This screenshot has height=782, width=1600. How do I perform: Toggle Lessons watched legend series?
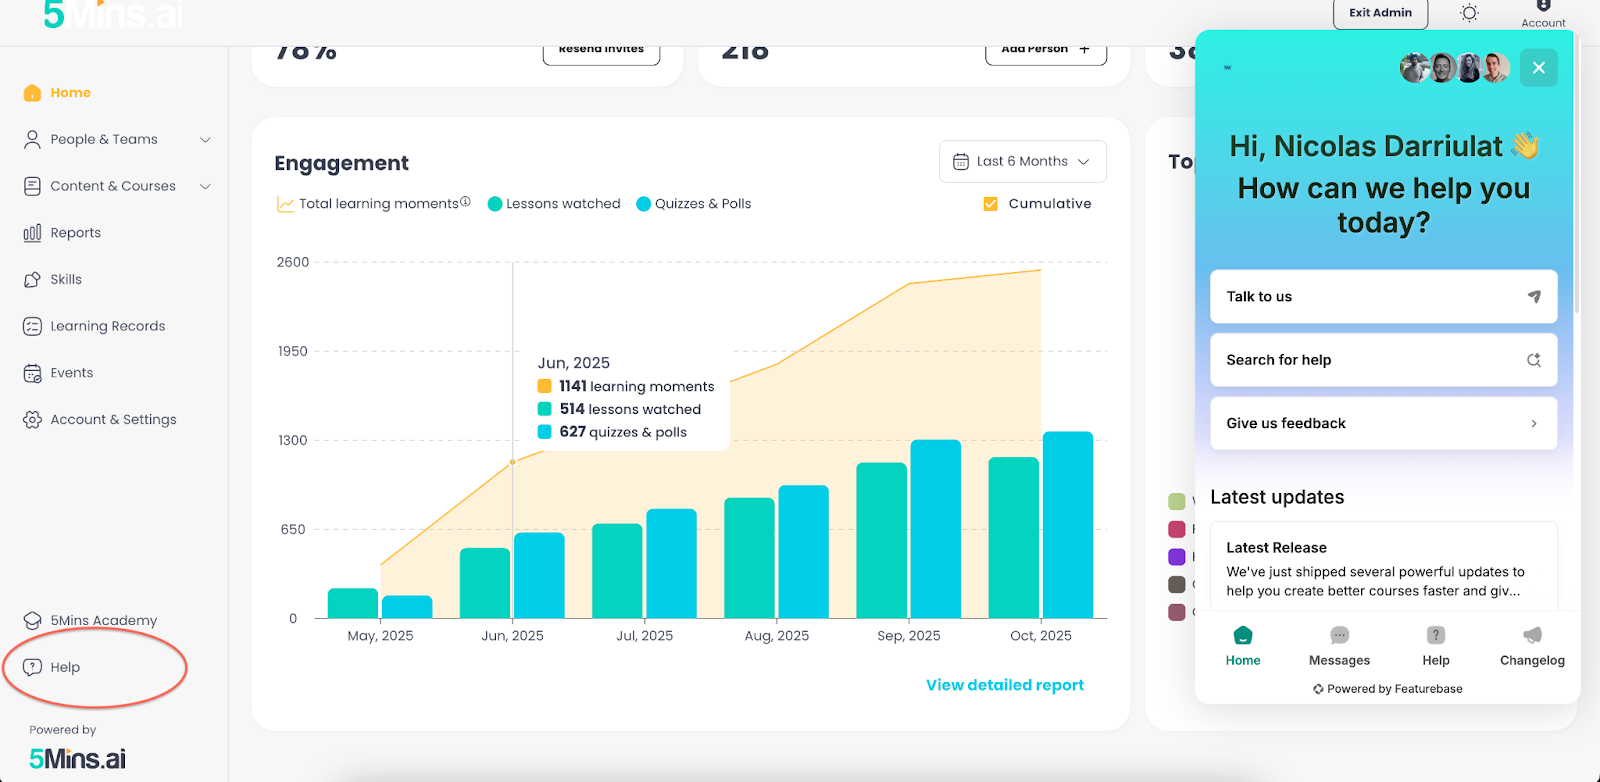[x=553, y=204]
